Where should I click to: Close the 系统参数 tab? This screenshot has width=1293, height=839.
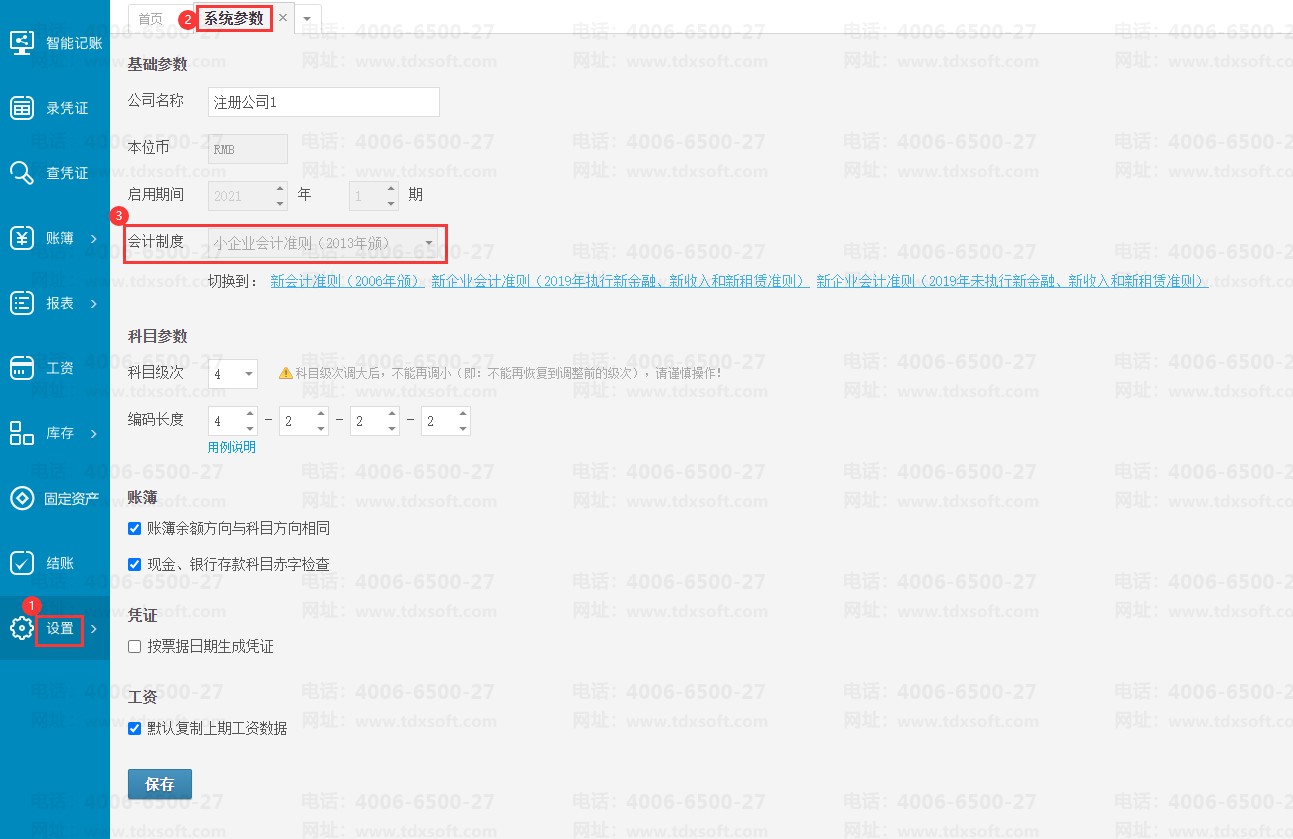coord(283,18)
